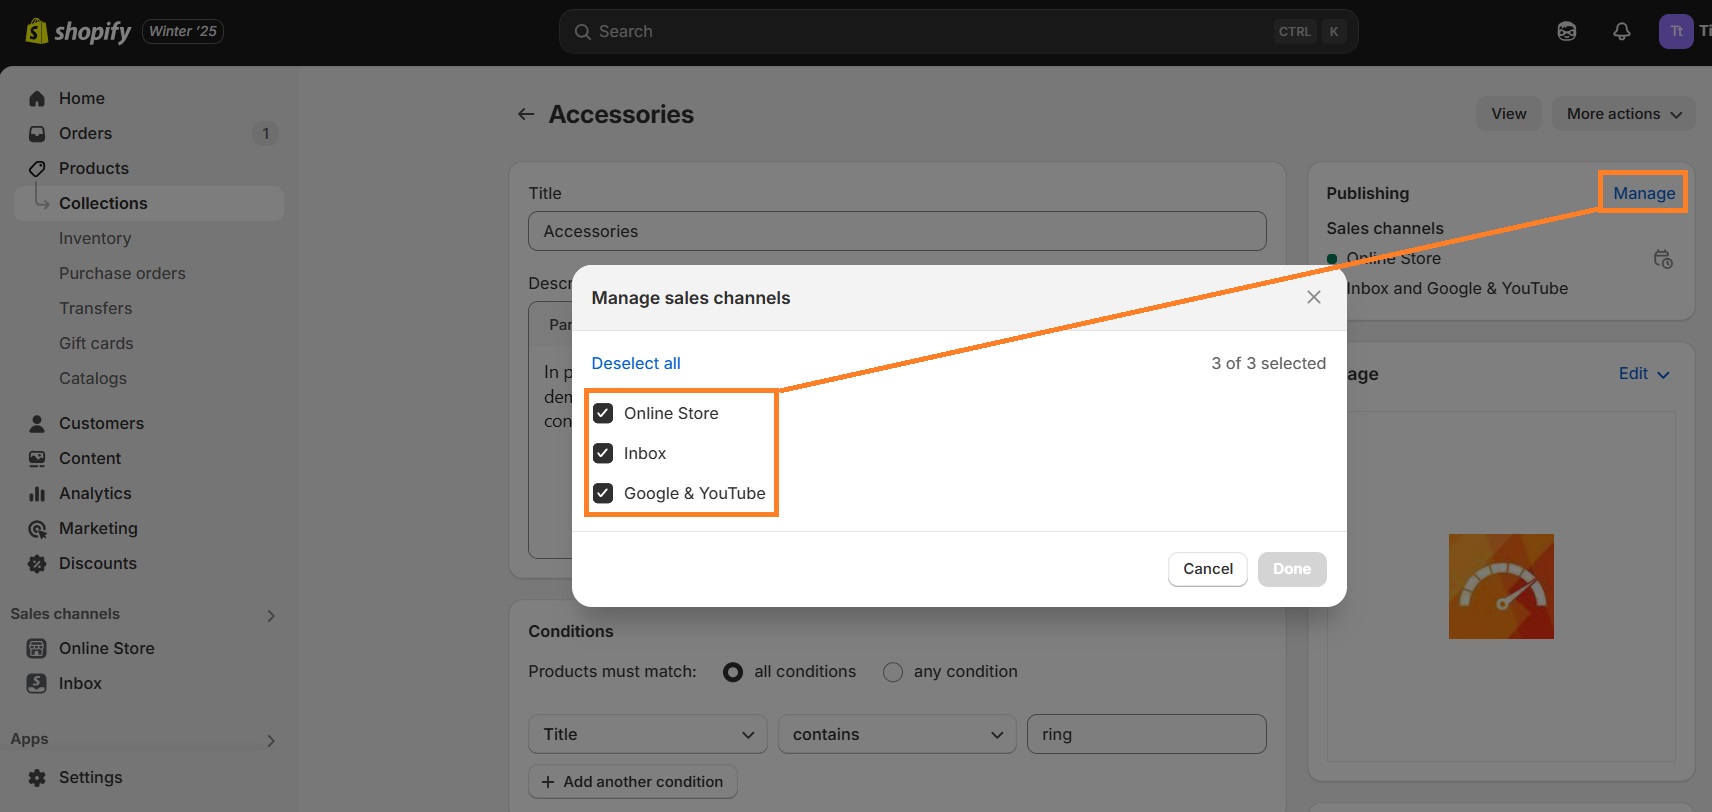Close the Manage sales channels dialog
Viewport: 1712px width, 812px height.
point(1314,297)
